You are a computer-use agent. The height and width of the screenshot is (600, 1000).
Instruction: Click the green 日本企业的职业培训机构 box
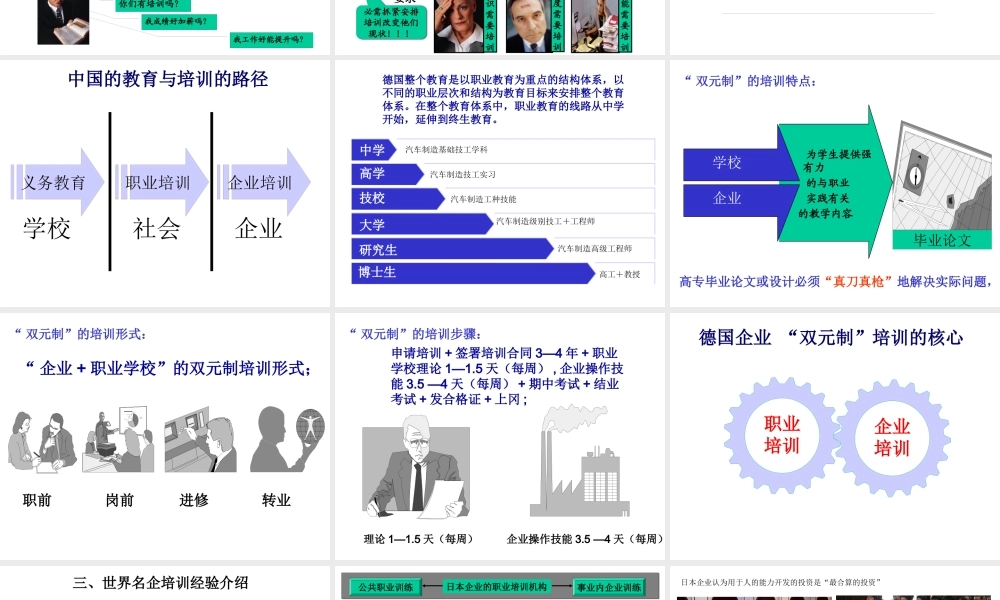[x=496, y=587]
